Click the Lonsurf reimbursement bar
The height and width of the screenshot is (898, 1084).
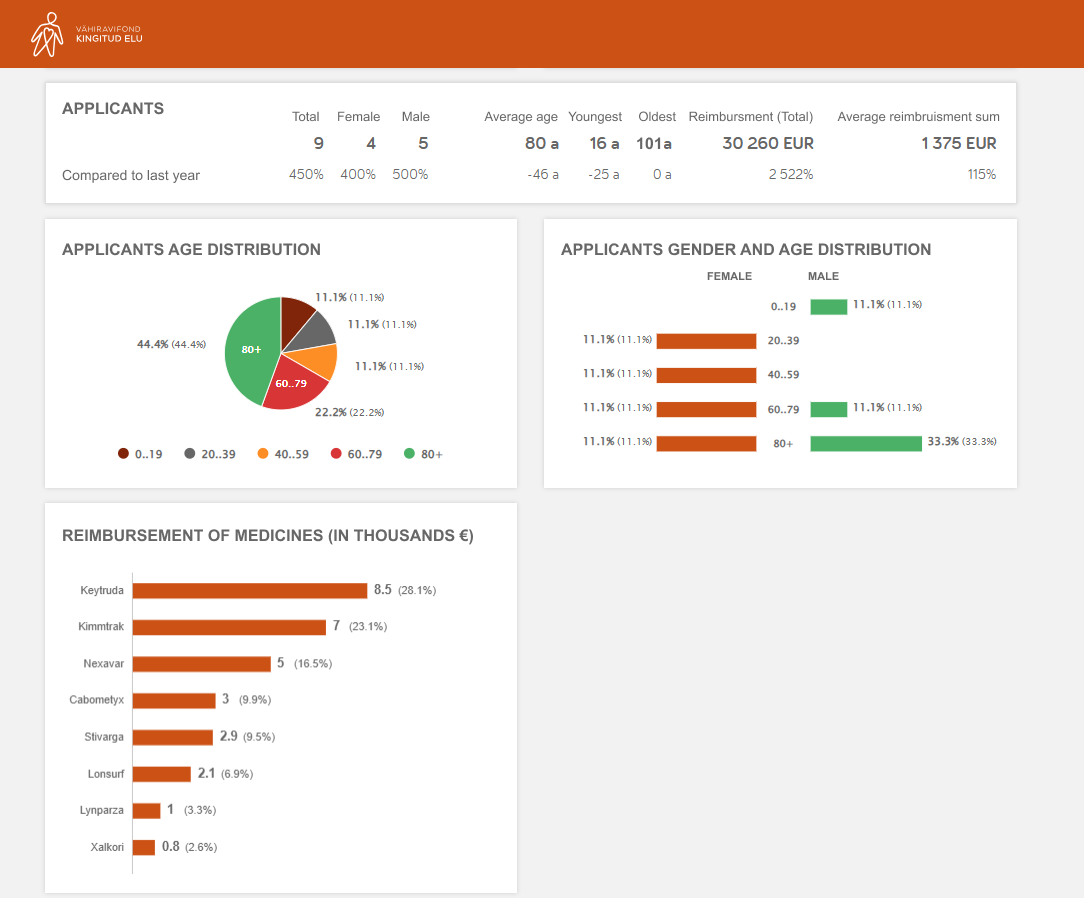pyautogui.click(x=162, y=774)
